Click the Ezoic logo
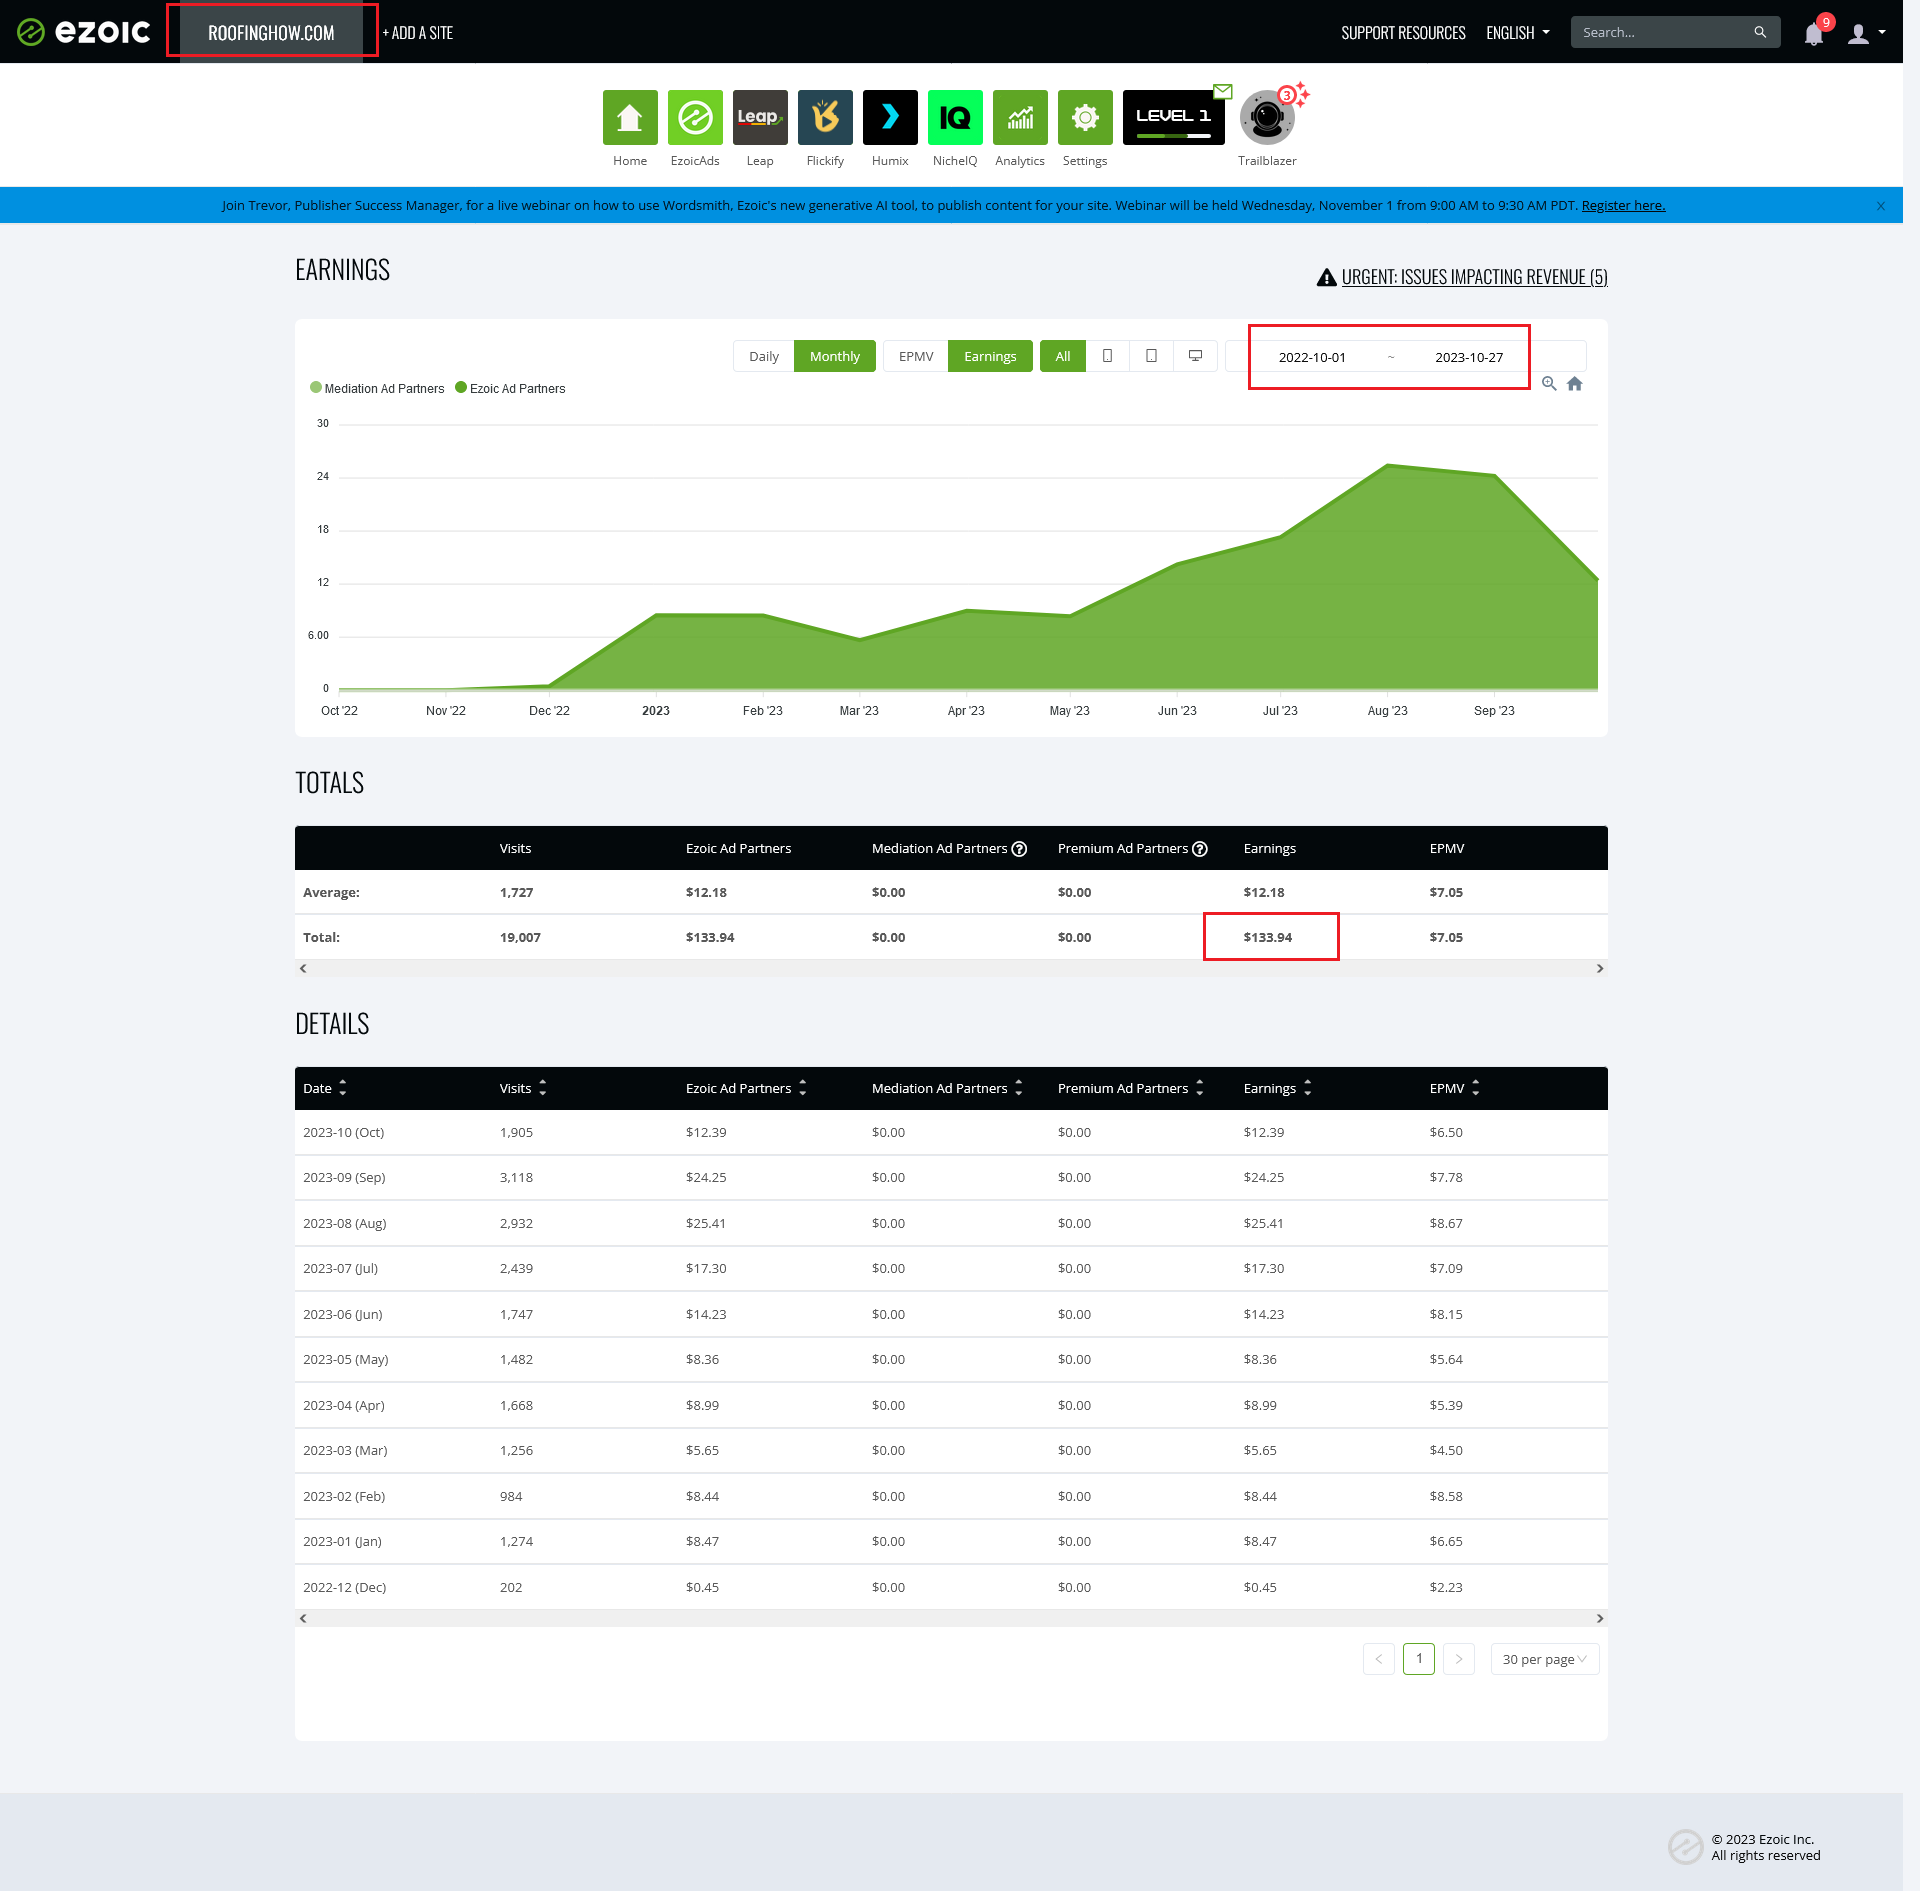 click(x=84, y=32)
